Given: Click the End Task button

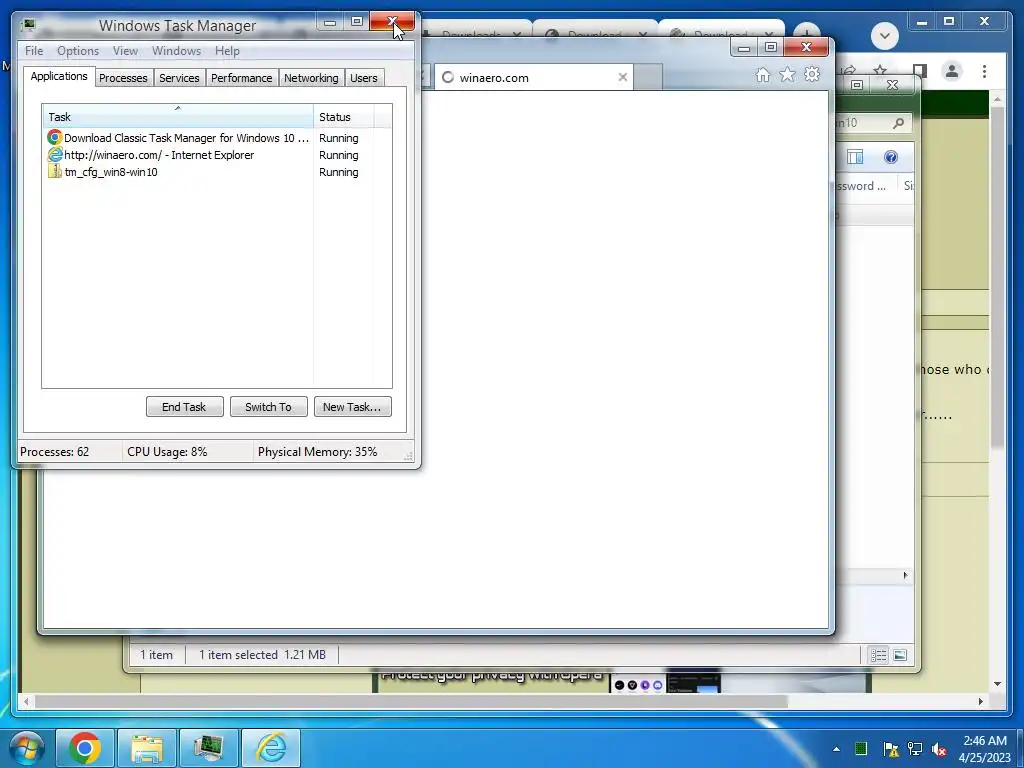Looking at the screenshot, I should coord(184,406).
